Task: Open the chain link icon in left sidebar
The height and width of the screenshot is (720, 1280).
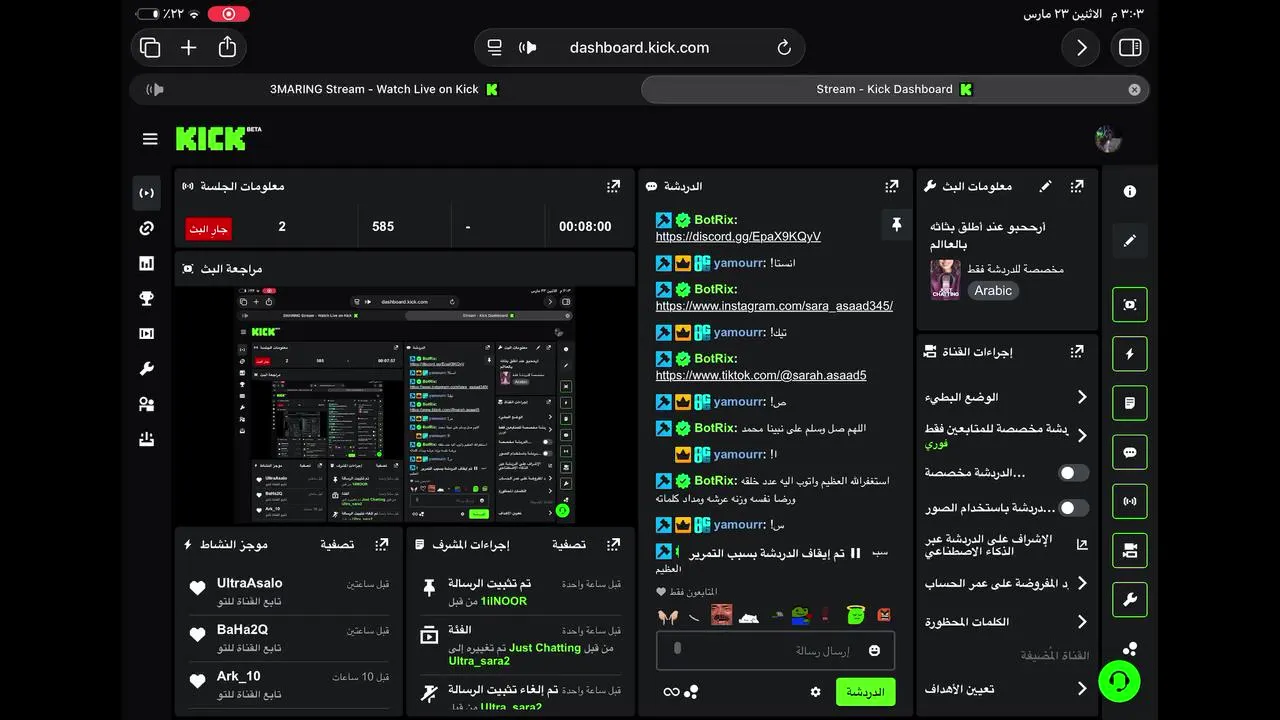Action: (x=147, y=228)
